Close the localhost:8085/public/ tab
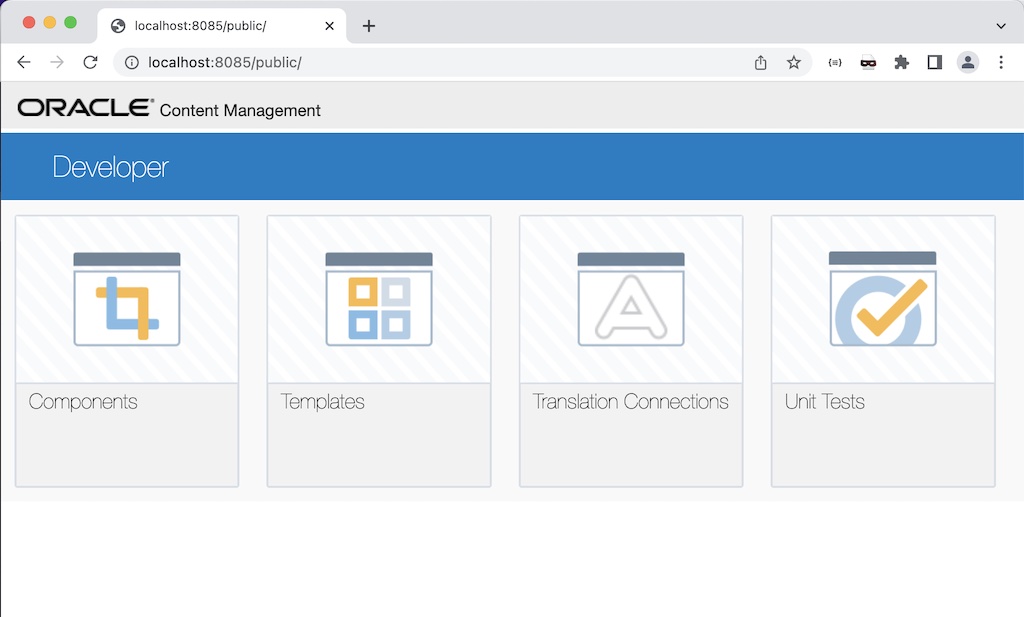Image resolution: width=1024 pixels, height=617 pixels. click(330, 26)
